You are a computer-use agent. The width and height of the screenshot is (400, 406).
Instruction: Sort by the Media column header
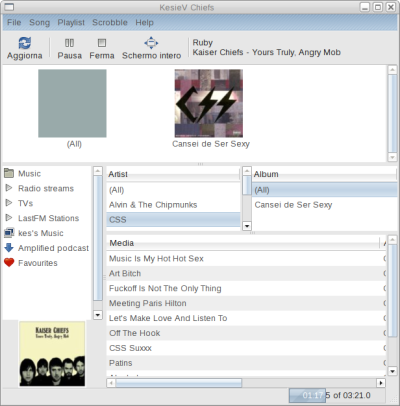pos(244,243)
